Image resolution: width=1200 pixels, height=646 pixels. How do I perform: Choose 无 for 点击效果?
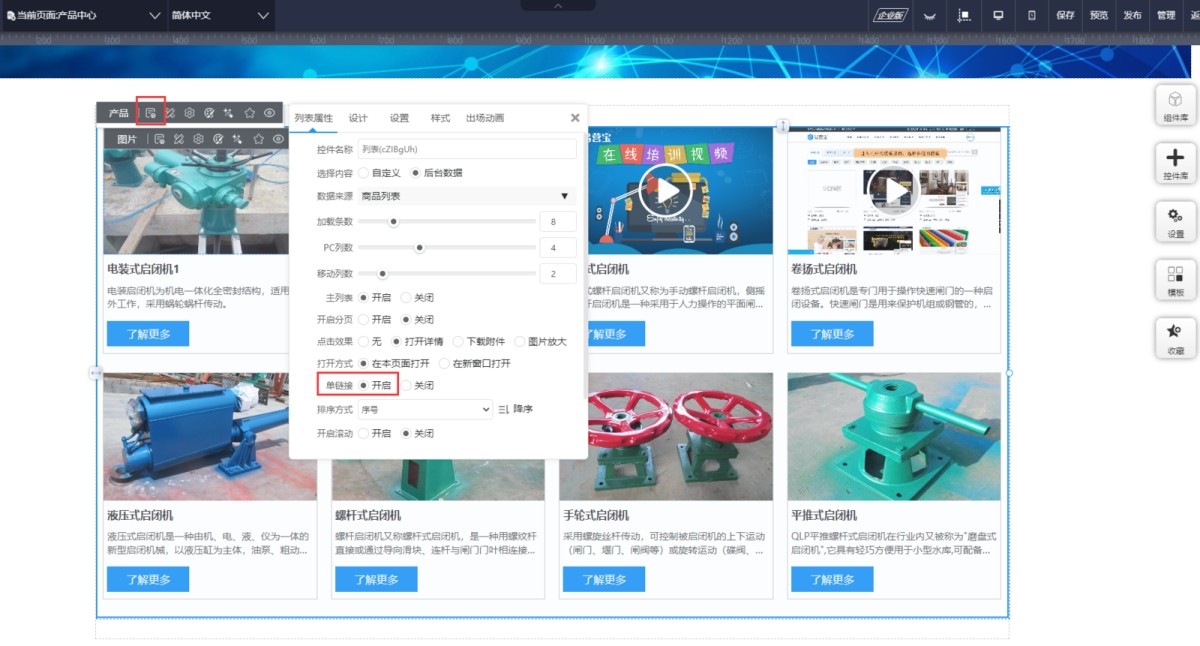[364, 342]
